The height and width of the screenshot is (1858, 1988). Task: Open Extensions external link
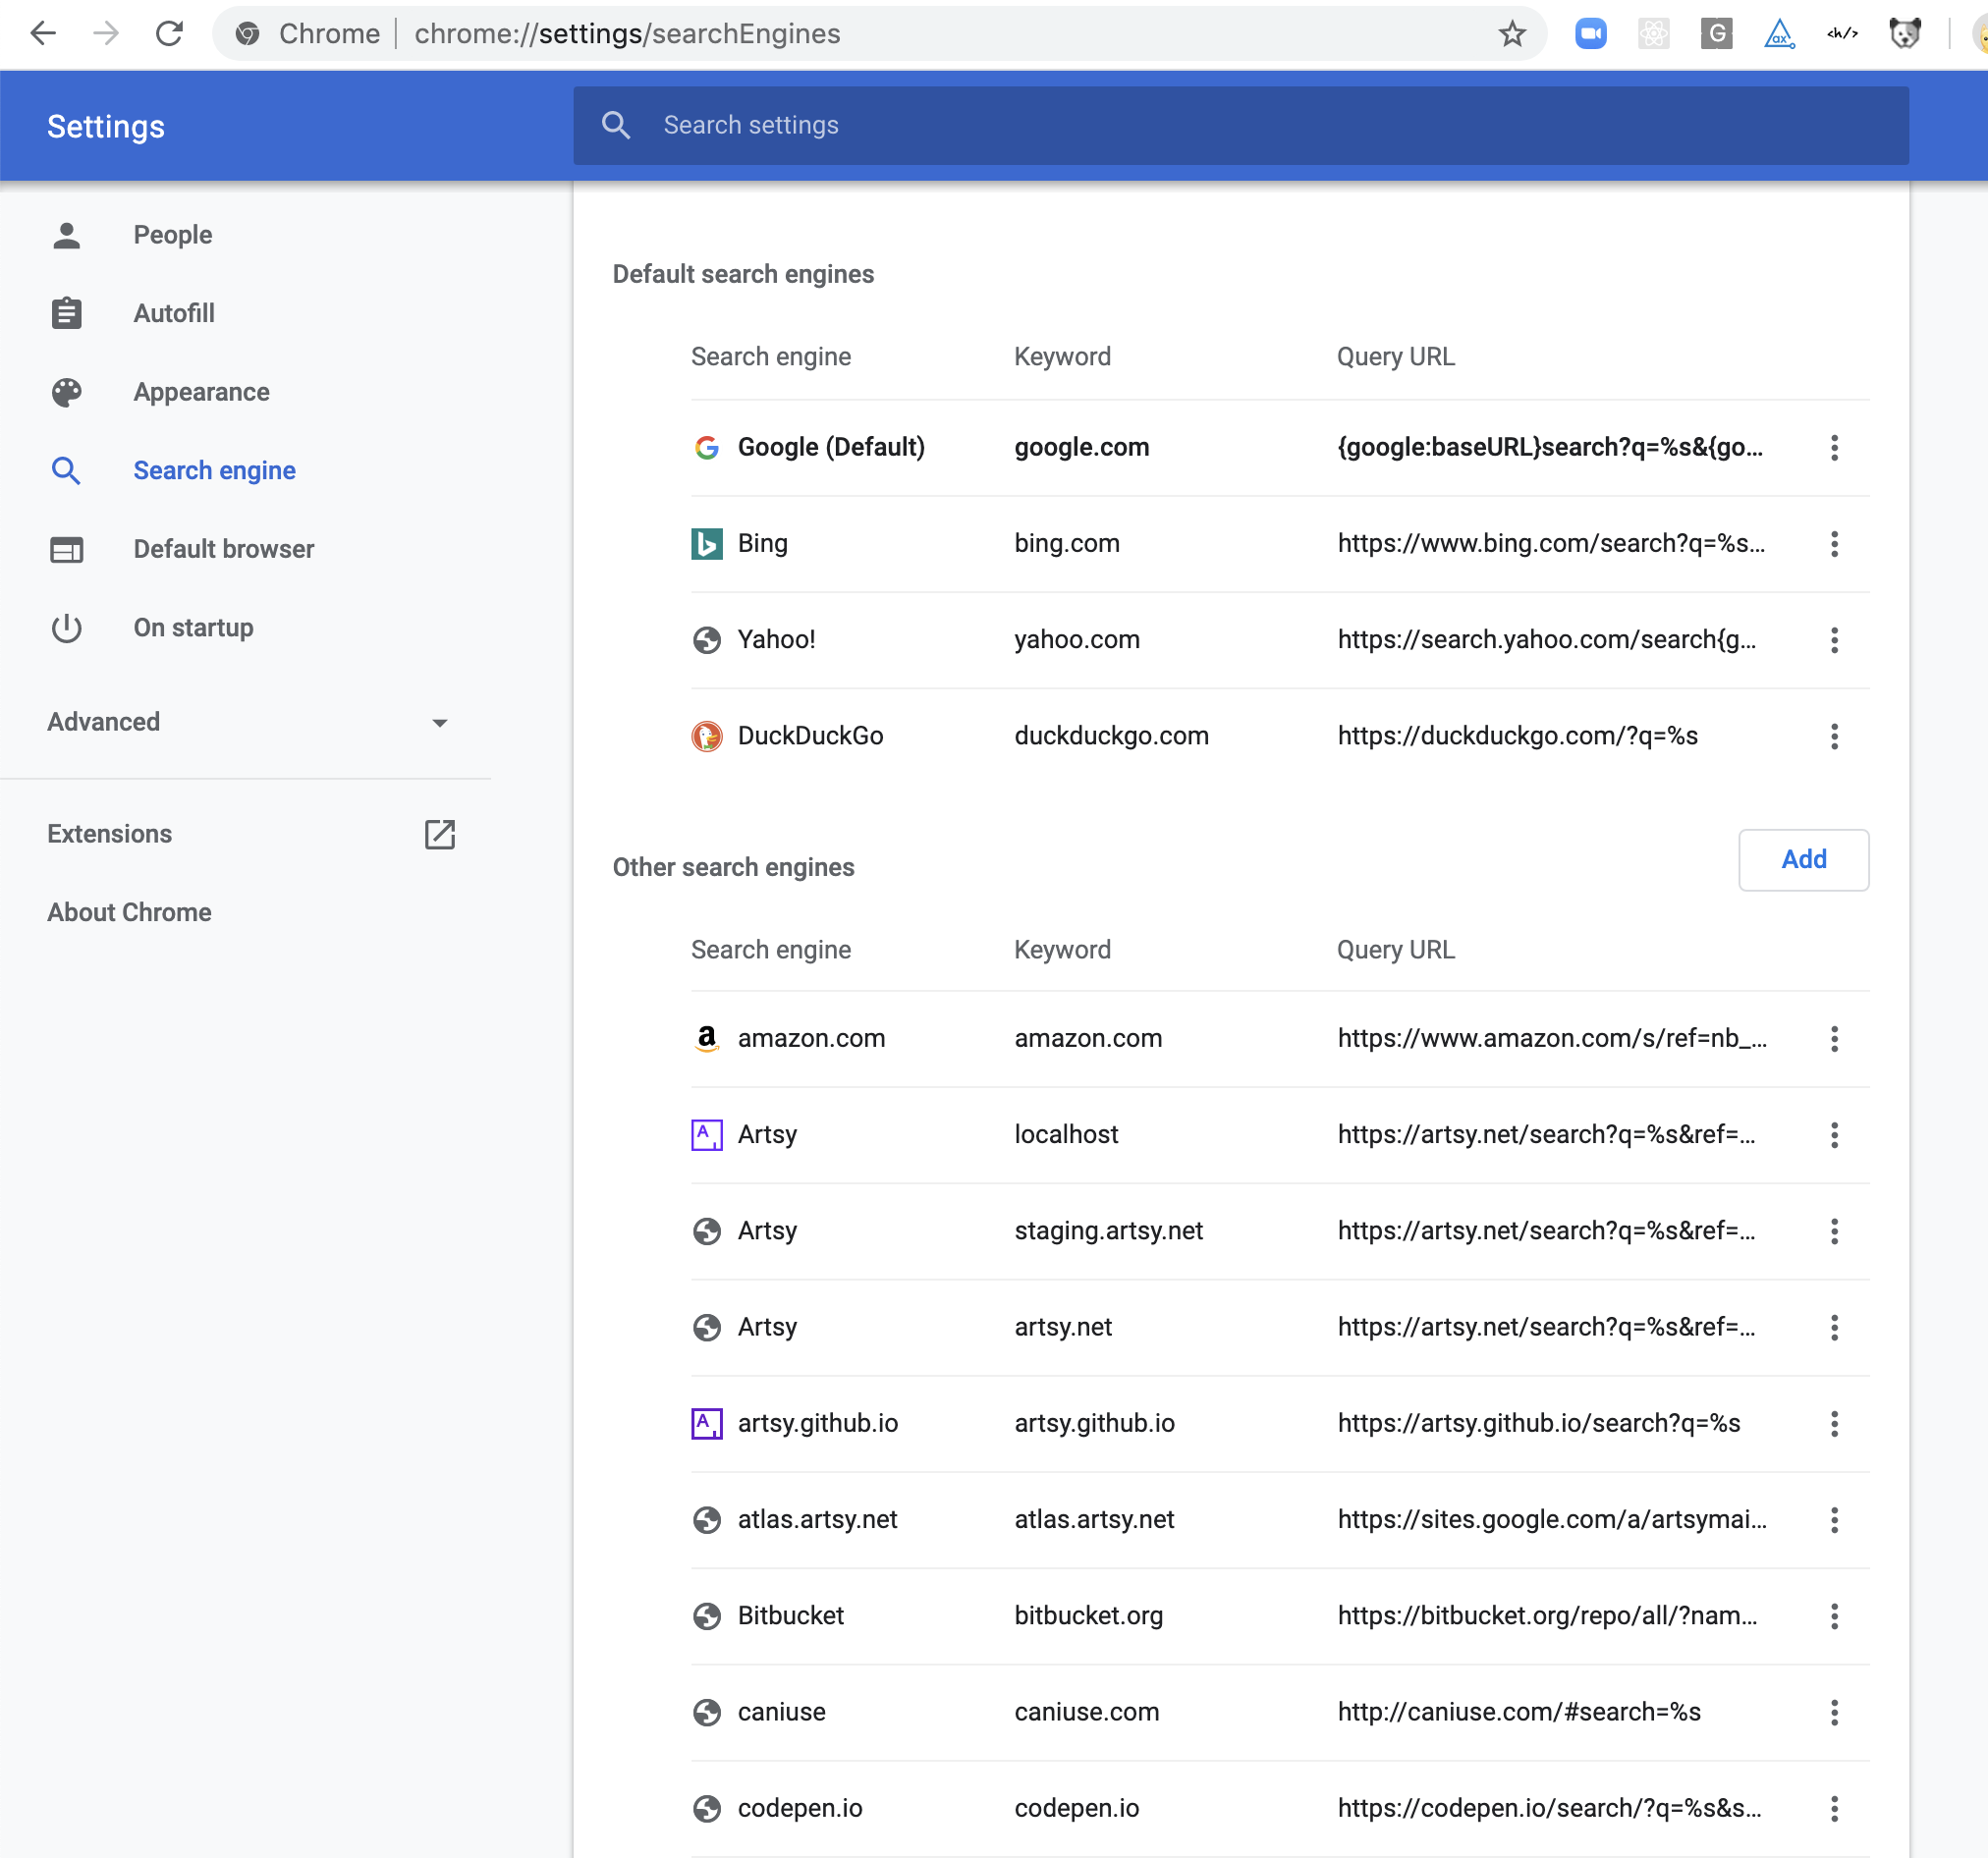coord(442,833)
